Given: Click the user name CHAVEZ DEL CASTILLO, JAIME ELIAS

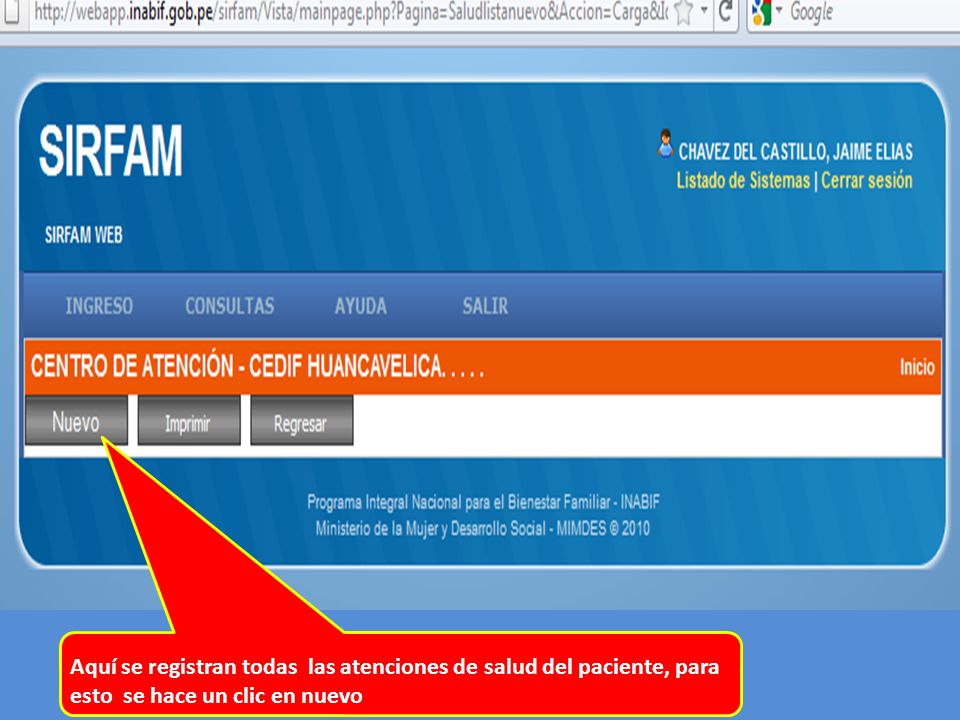Looking at the screenshot, I should tap(795, 151).
